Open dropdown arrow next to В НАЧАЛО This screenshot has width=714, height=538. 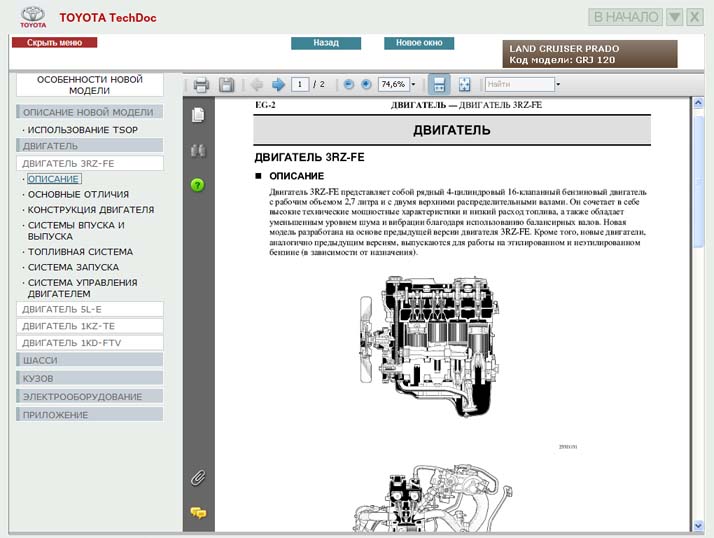point(674,17)
